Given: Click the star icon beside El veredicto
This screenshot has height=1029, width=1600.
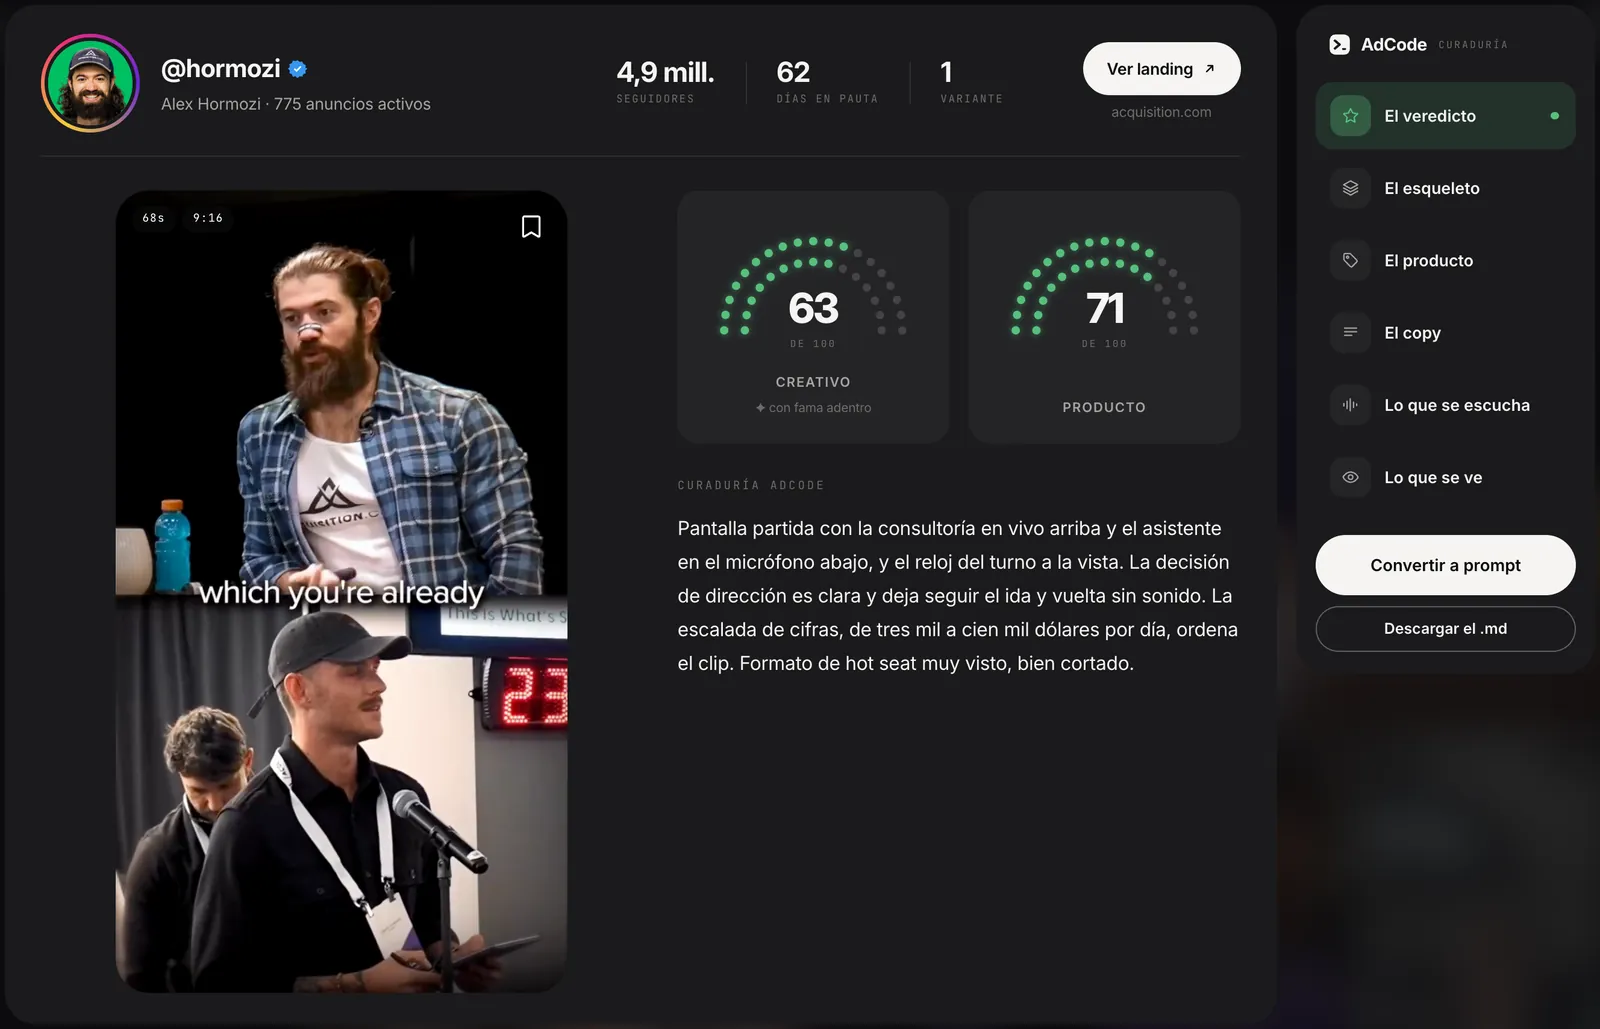Looking at the screenshot, I should point(1350,116).
